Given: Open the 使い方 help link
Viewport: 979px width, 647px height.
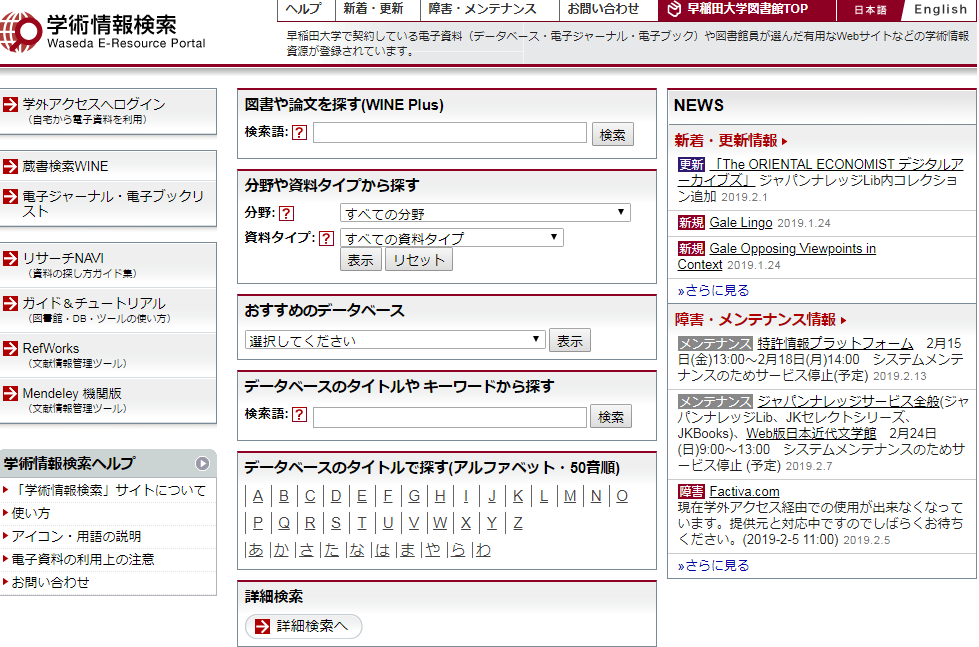Looking at the screenshot, I should pos(31,513).
